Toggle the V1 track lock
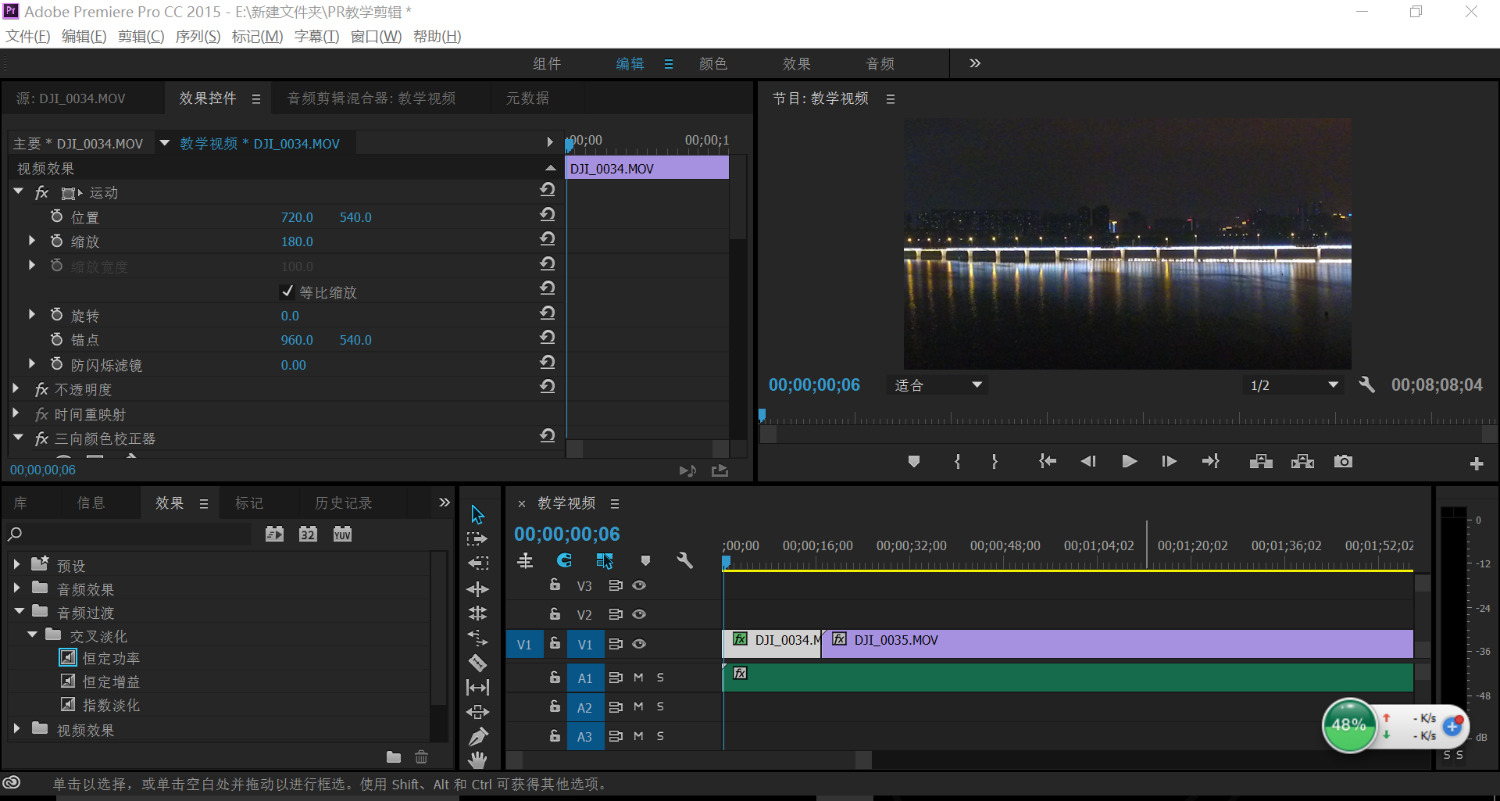Viewport: 1500px width, 801px height. tap(554, 644)
